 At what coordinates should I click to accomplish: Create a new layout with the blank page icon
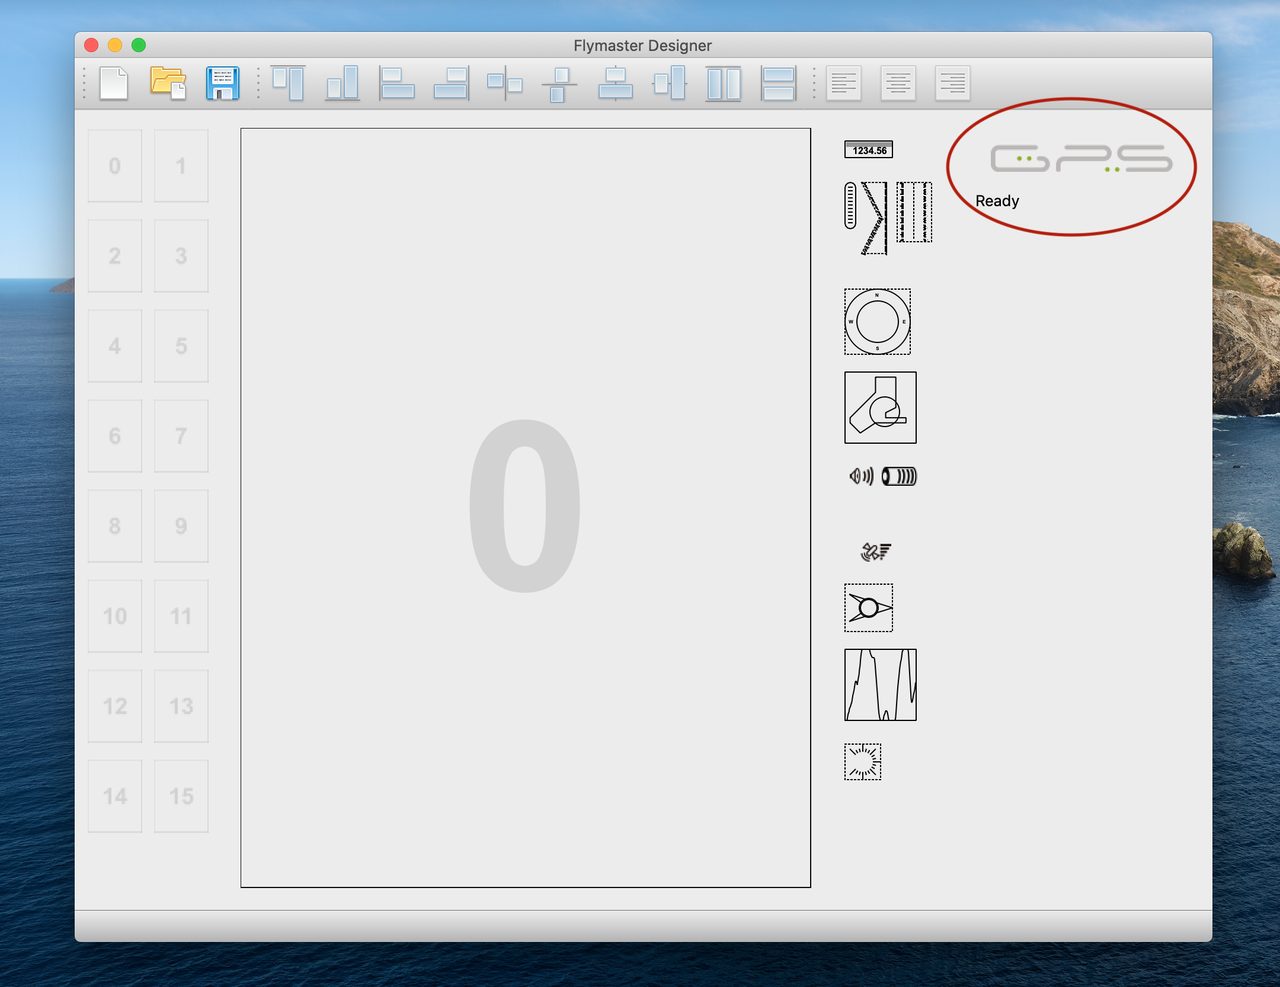point(114,83)
